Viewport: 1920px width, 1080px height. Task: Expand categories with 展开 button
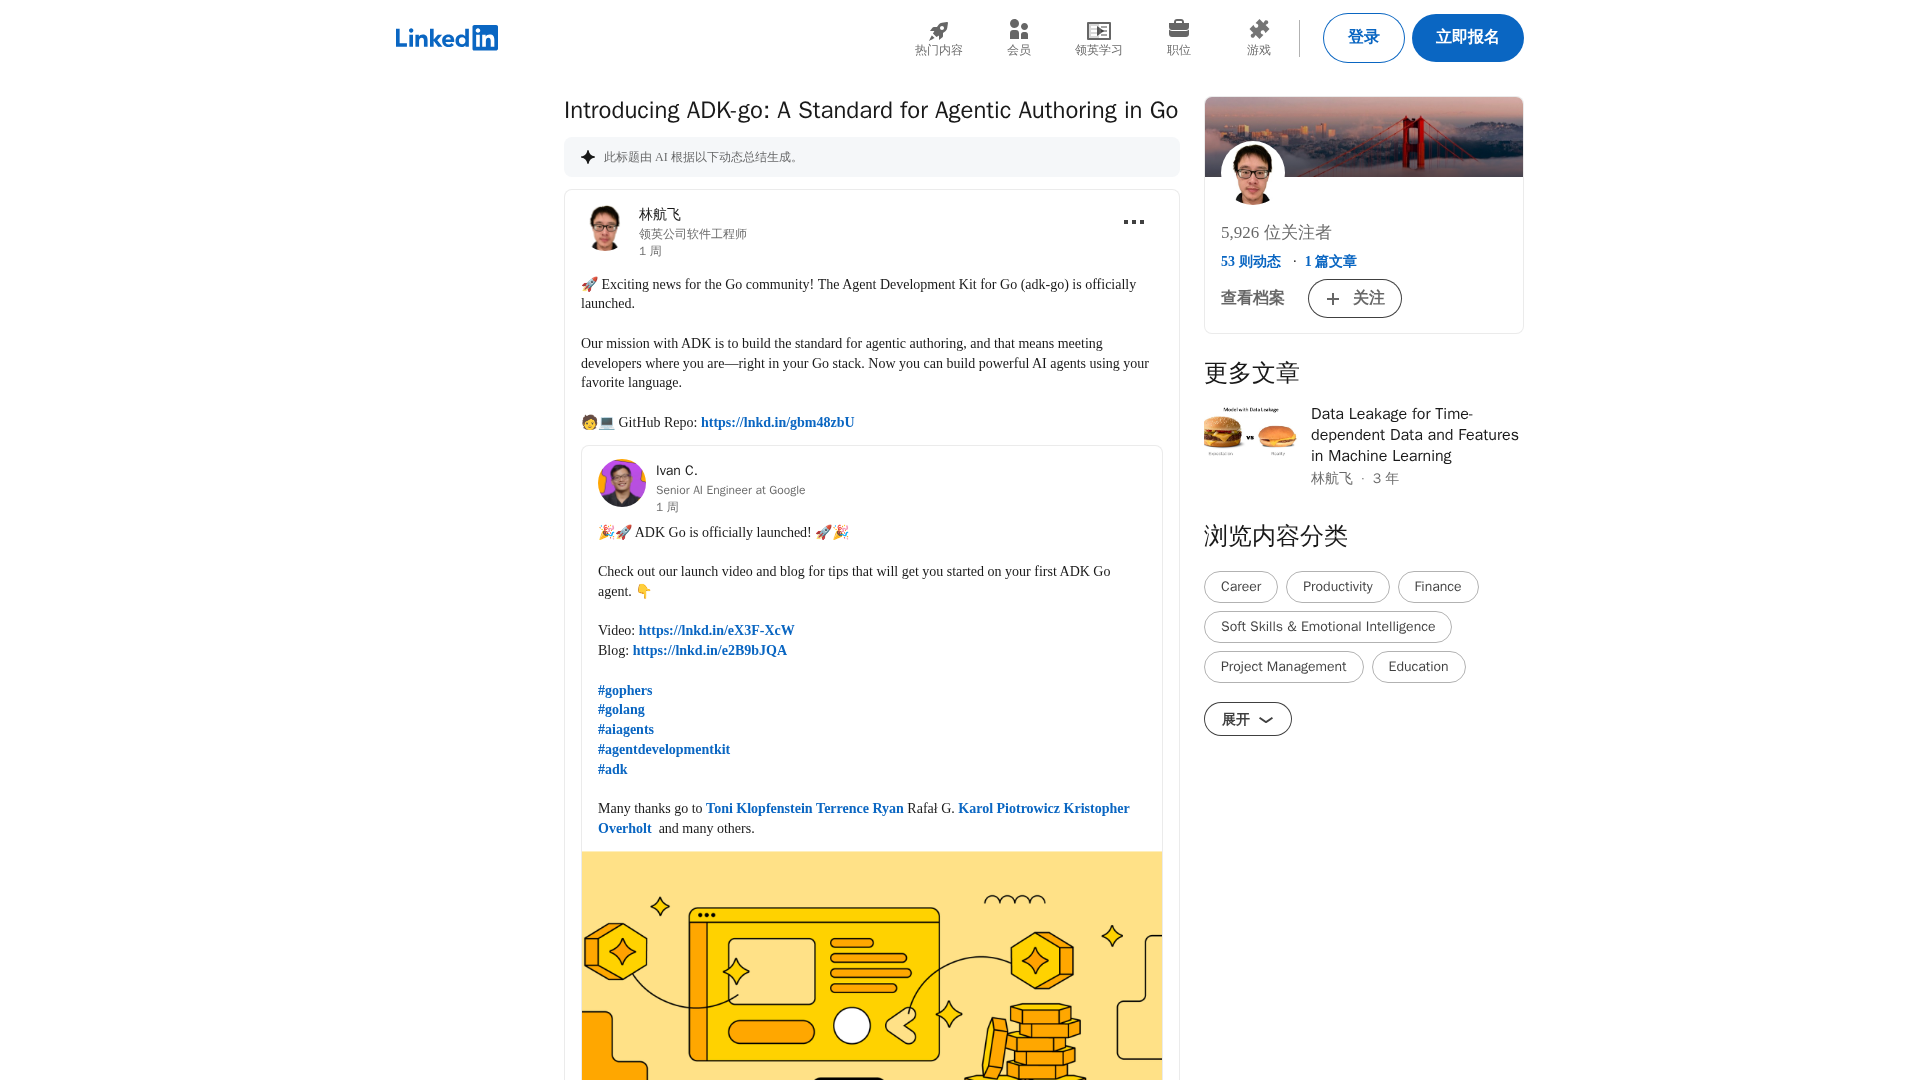(1247, 719)
